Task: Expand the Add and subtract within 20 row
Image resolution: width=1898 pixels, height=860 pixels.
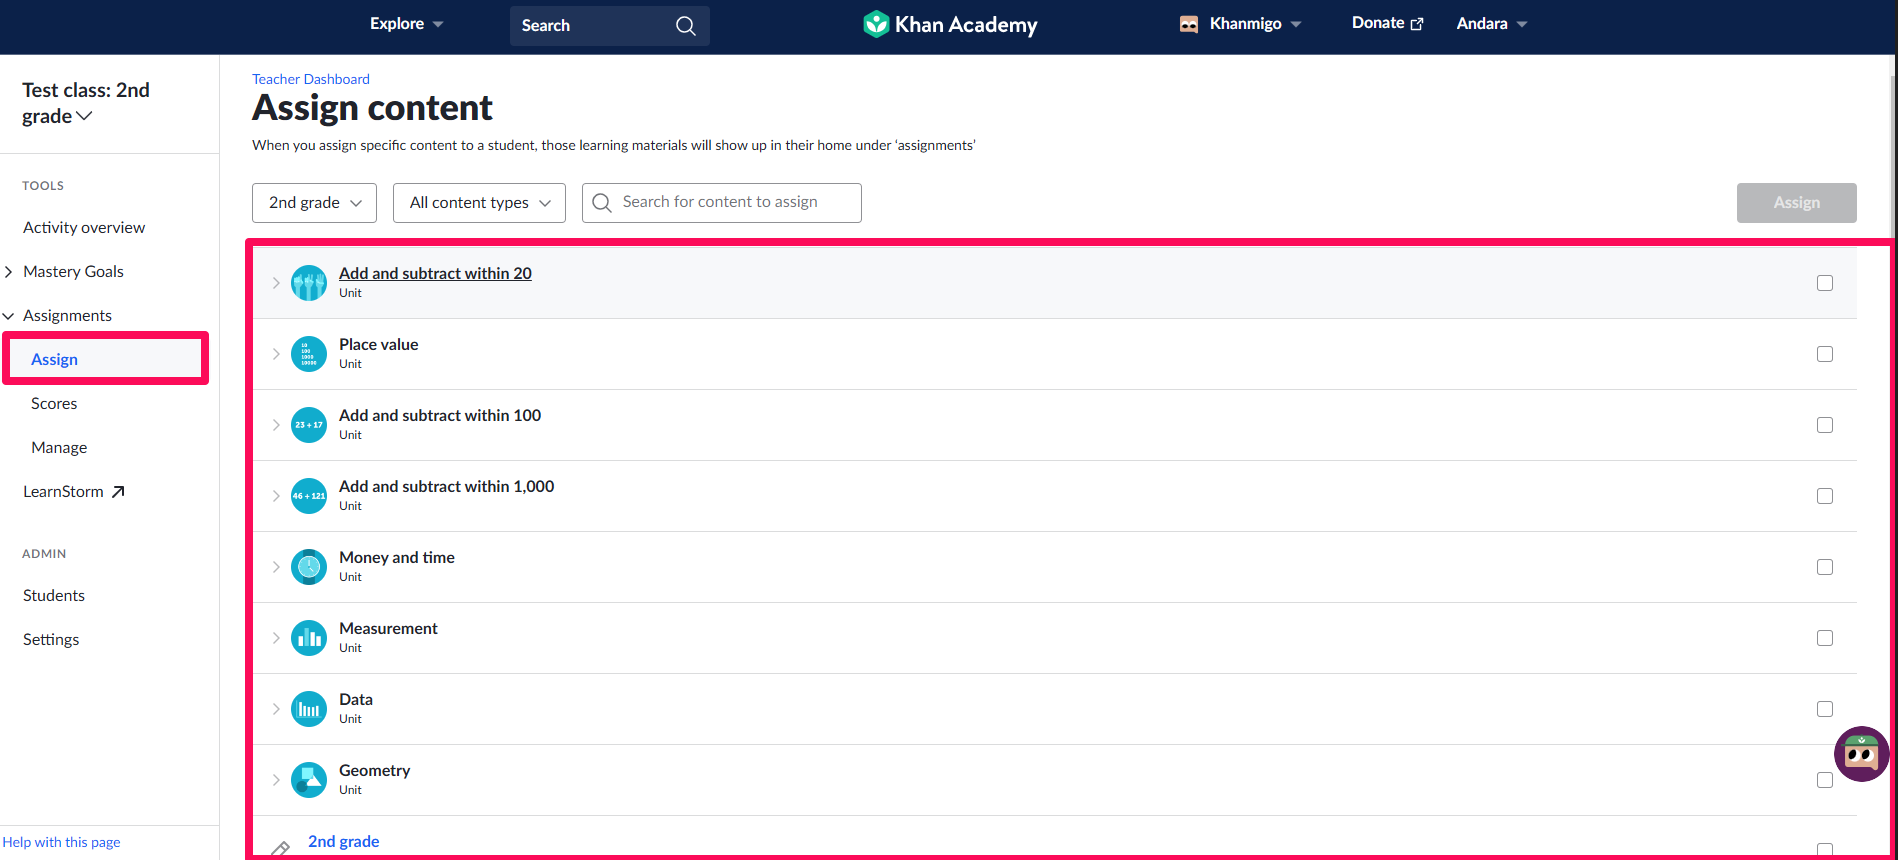Action: click(x=276, y=283)
